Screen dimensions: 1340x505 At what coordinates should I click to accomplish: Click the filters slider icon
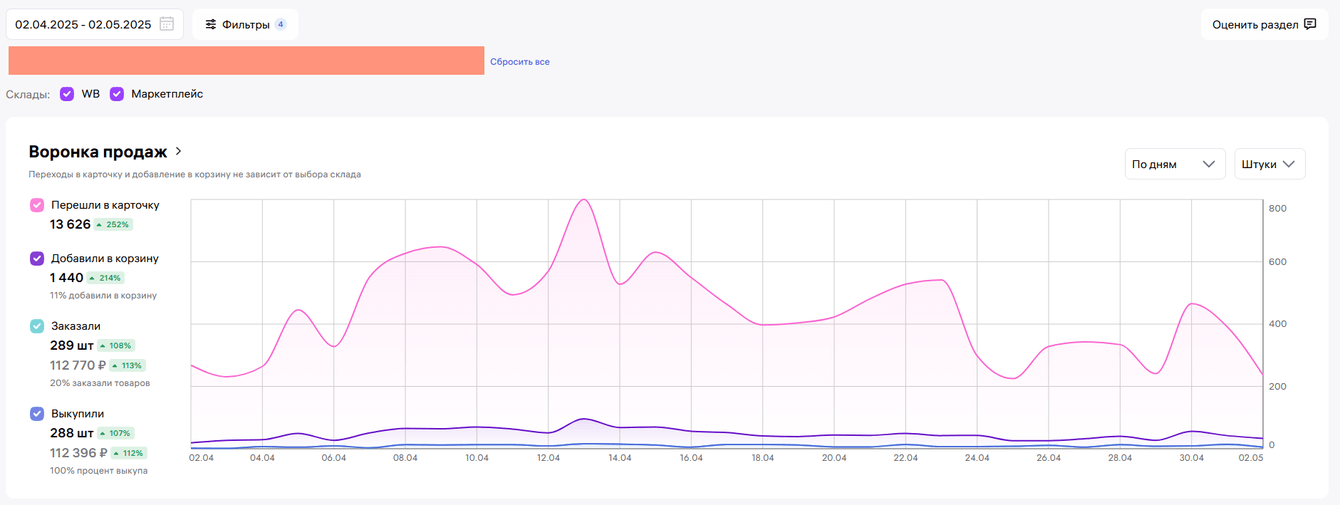pos(211,24)
